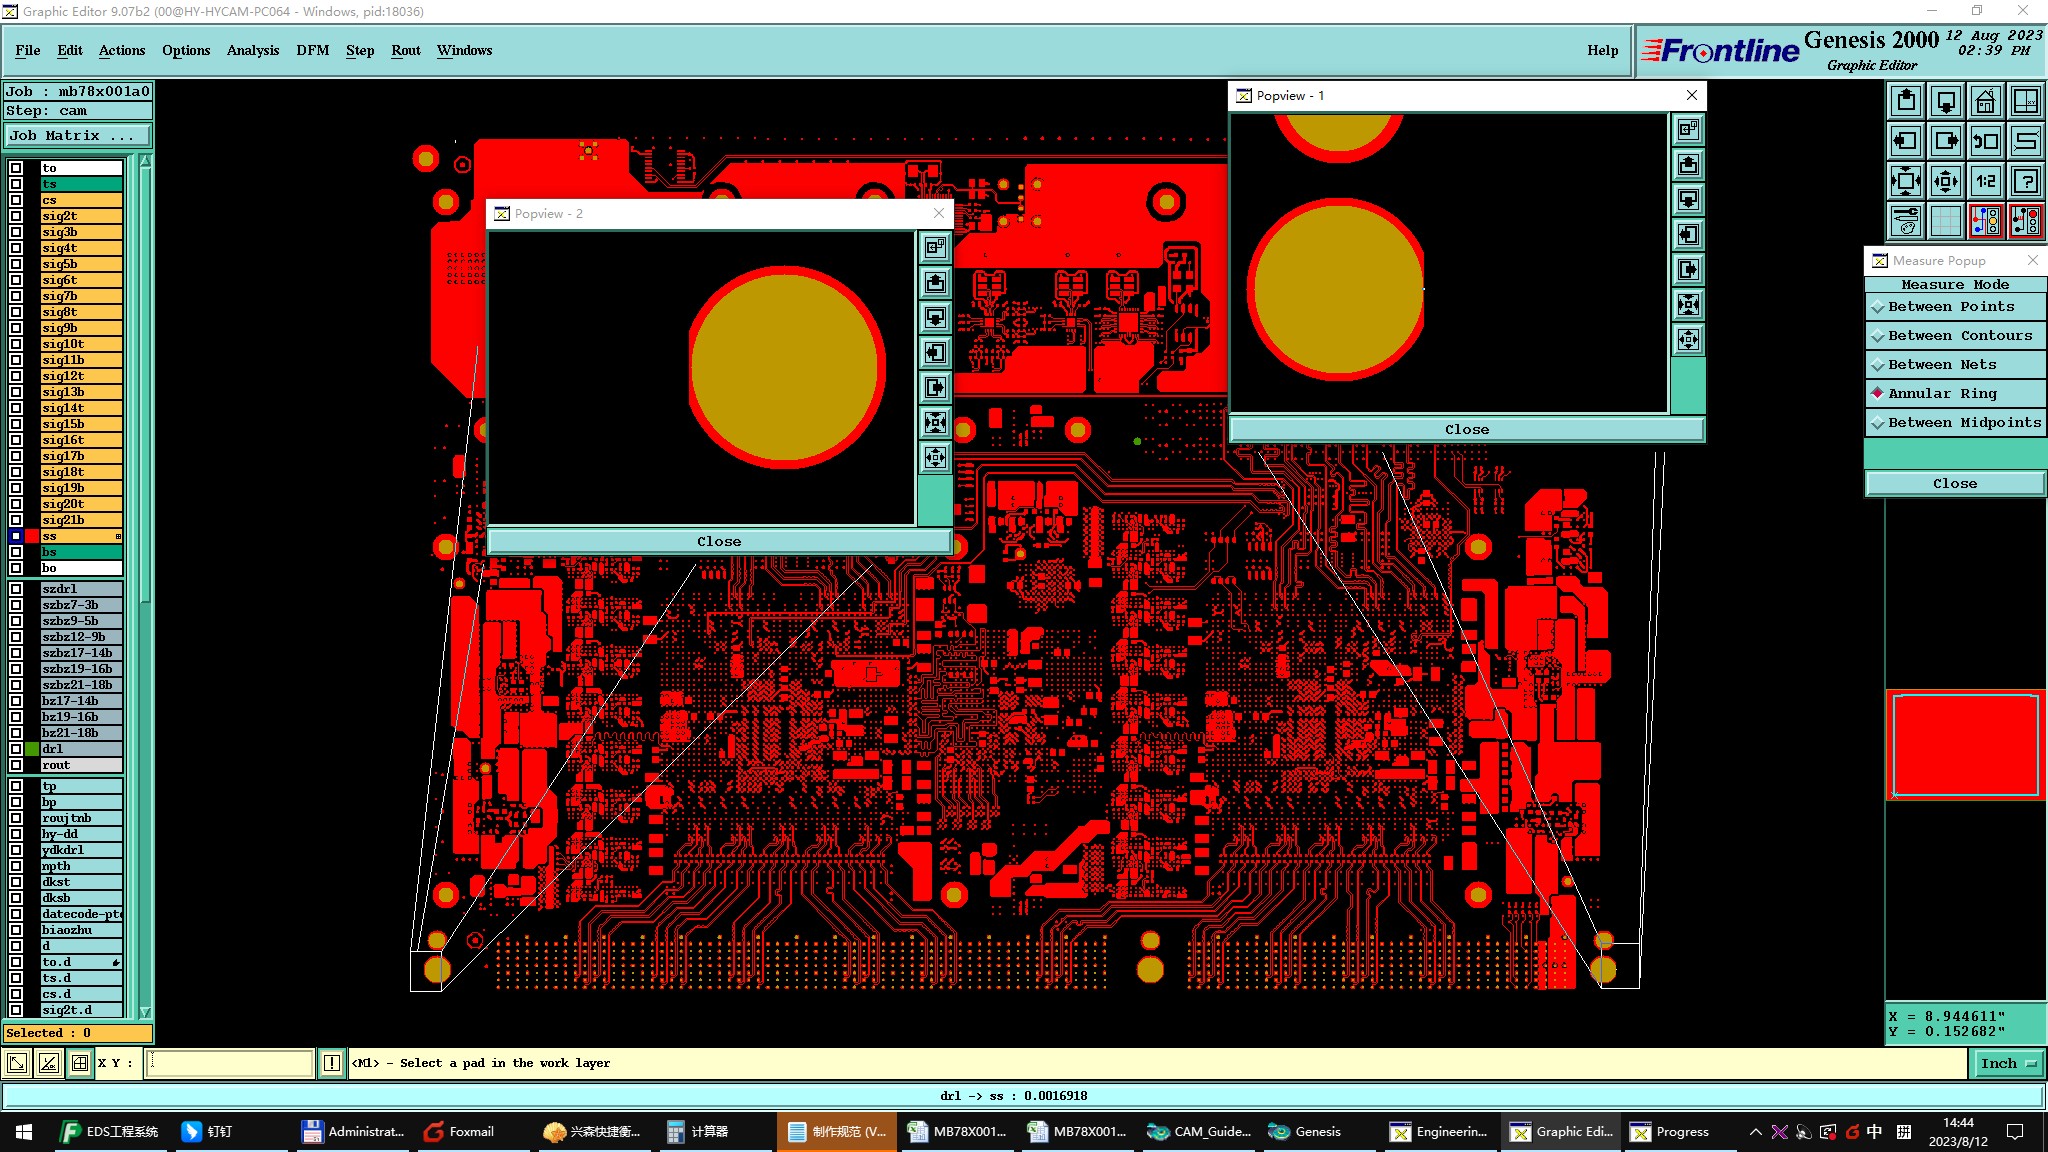This screenshot has width=2048, height=1152.
Task: Click the zoom in arrows icon
Action: pyautogui.click(x=1906, y=181)
